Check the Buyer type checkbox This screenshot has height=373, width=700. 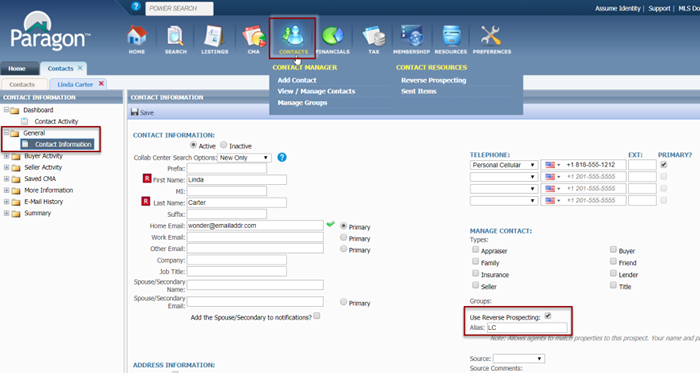point(613,250)
